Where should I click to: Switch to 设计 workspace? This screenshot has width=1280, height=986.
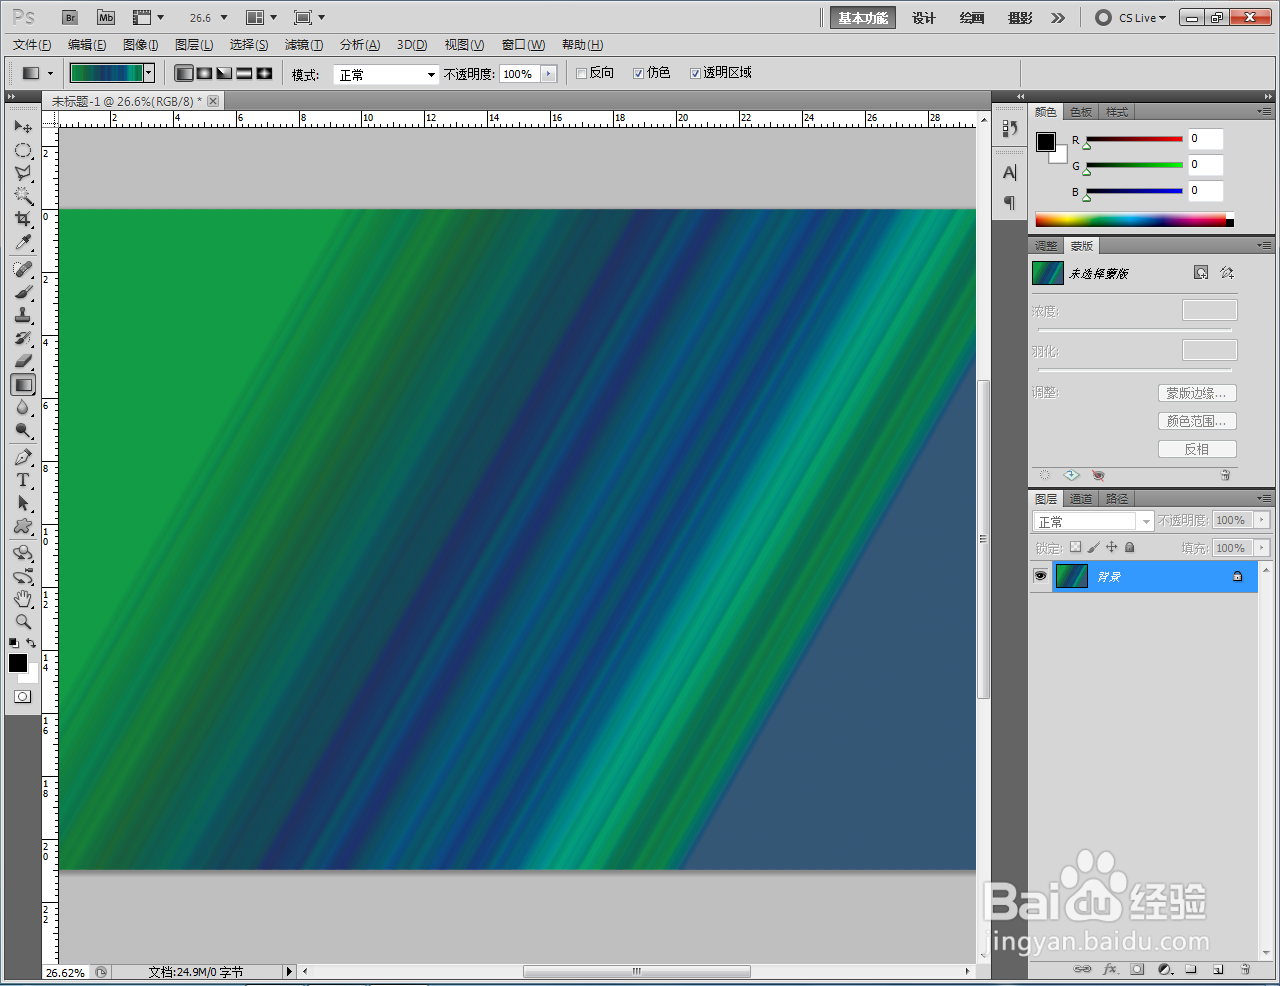click(x=924, y=18)
